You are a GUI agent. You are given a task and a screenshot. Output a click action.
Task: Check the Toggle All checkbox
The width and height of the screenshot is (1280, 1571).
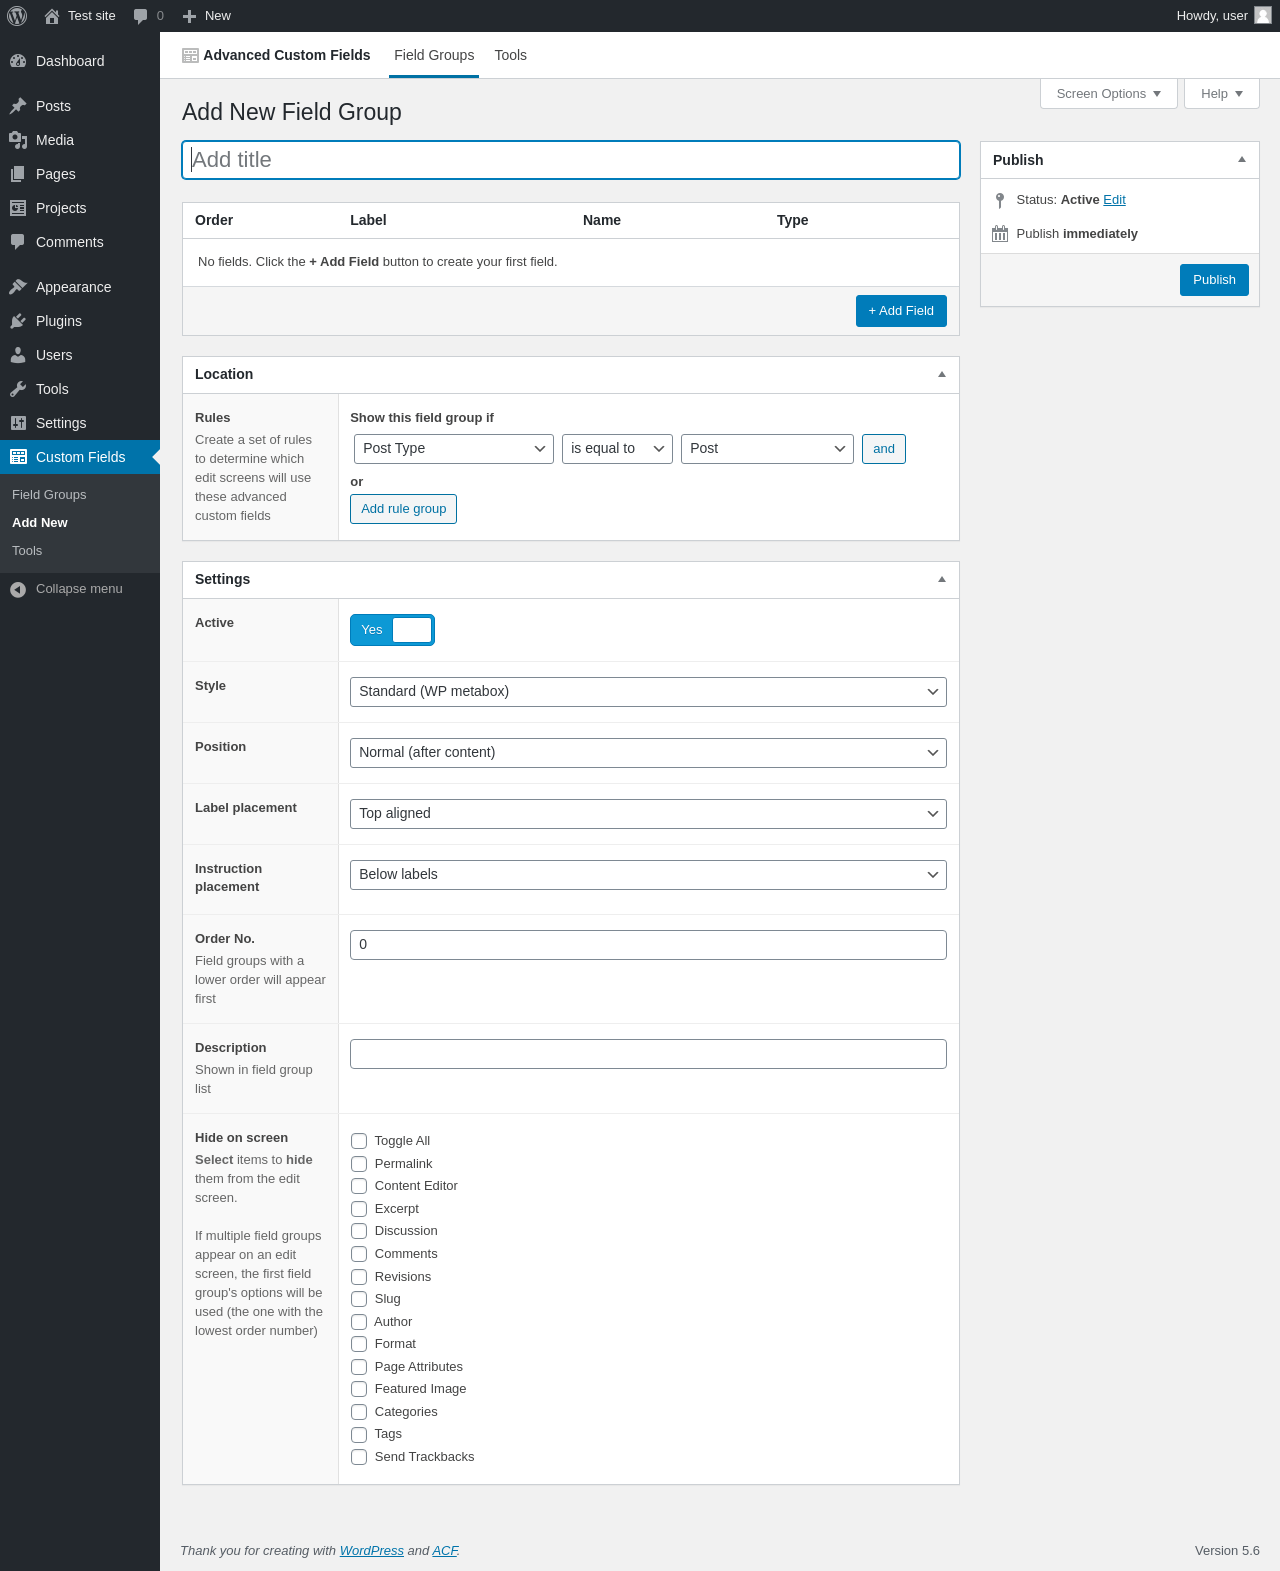point(359,1141)
